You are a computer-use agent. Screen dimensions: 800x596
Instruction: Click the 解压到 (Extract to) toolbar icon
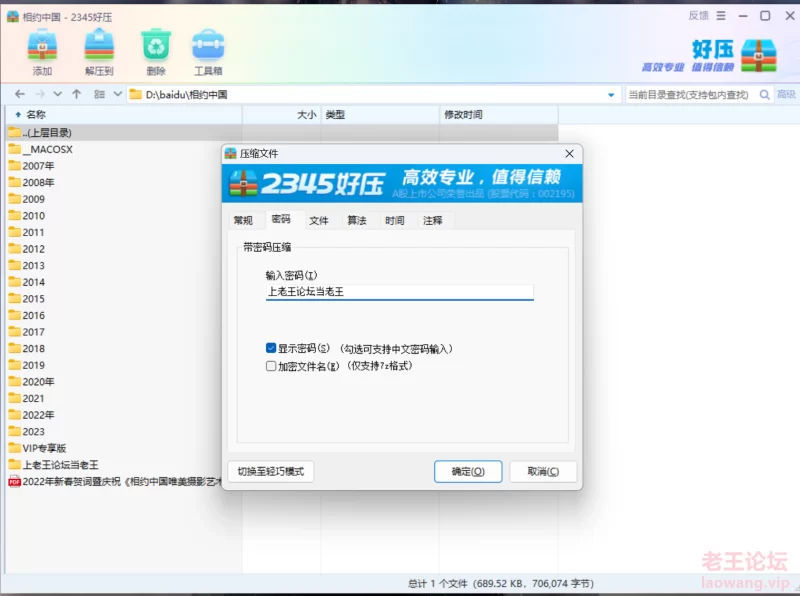(x=99, y=45)
